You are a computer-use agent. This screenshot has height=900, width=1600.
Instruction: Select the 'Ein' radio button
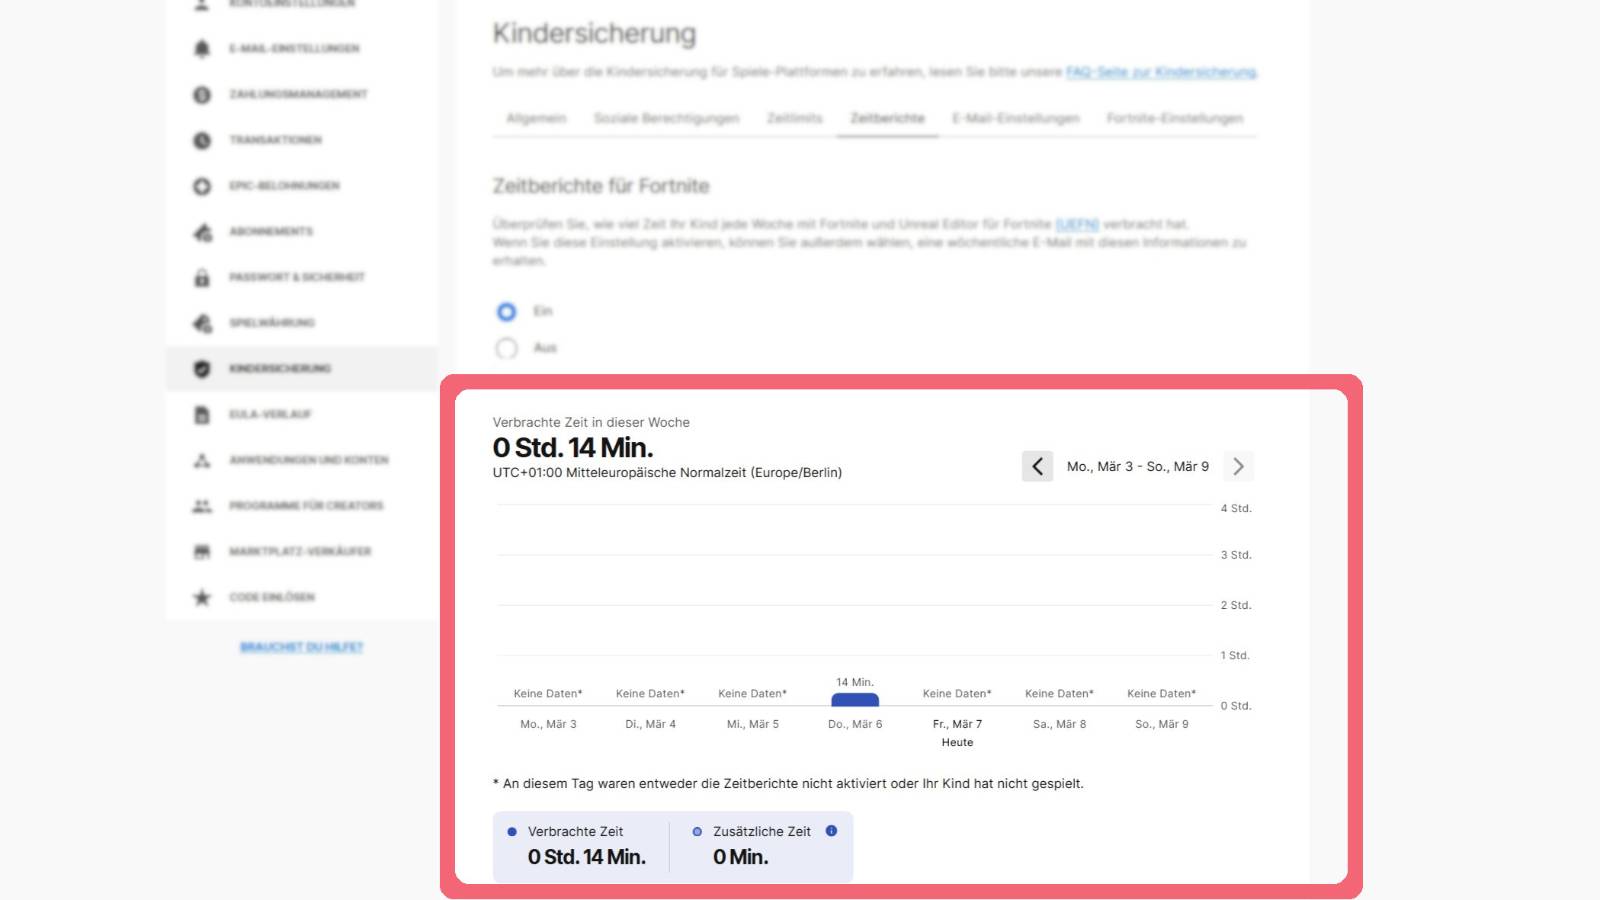click(x=507, y=312)
